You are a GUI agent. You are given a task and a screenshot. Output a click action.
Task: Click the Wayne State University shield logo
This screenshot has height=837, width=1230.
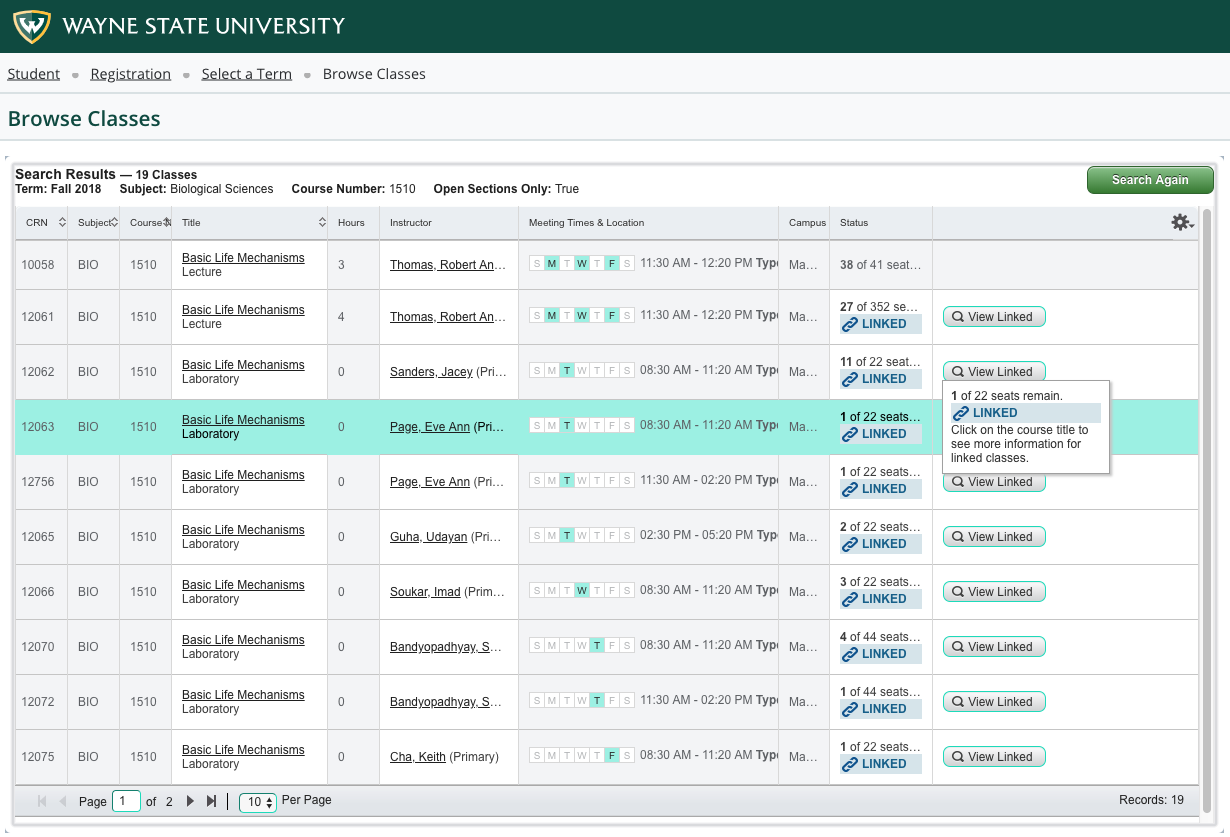click(x=32, y=26)
